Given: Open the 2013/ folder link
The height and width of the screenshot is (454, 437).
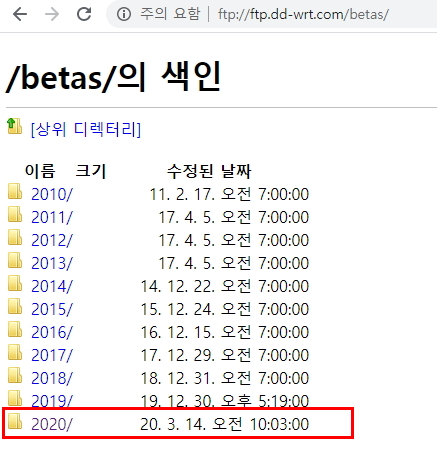Looking at the screenshot, I should point(52,263).
